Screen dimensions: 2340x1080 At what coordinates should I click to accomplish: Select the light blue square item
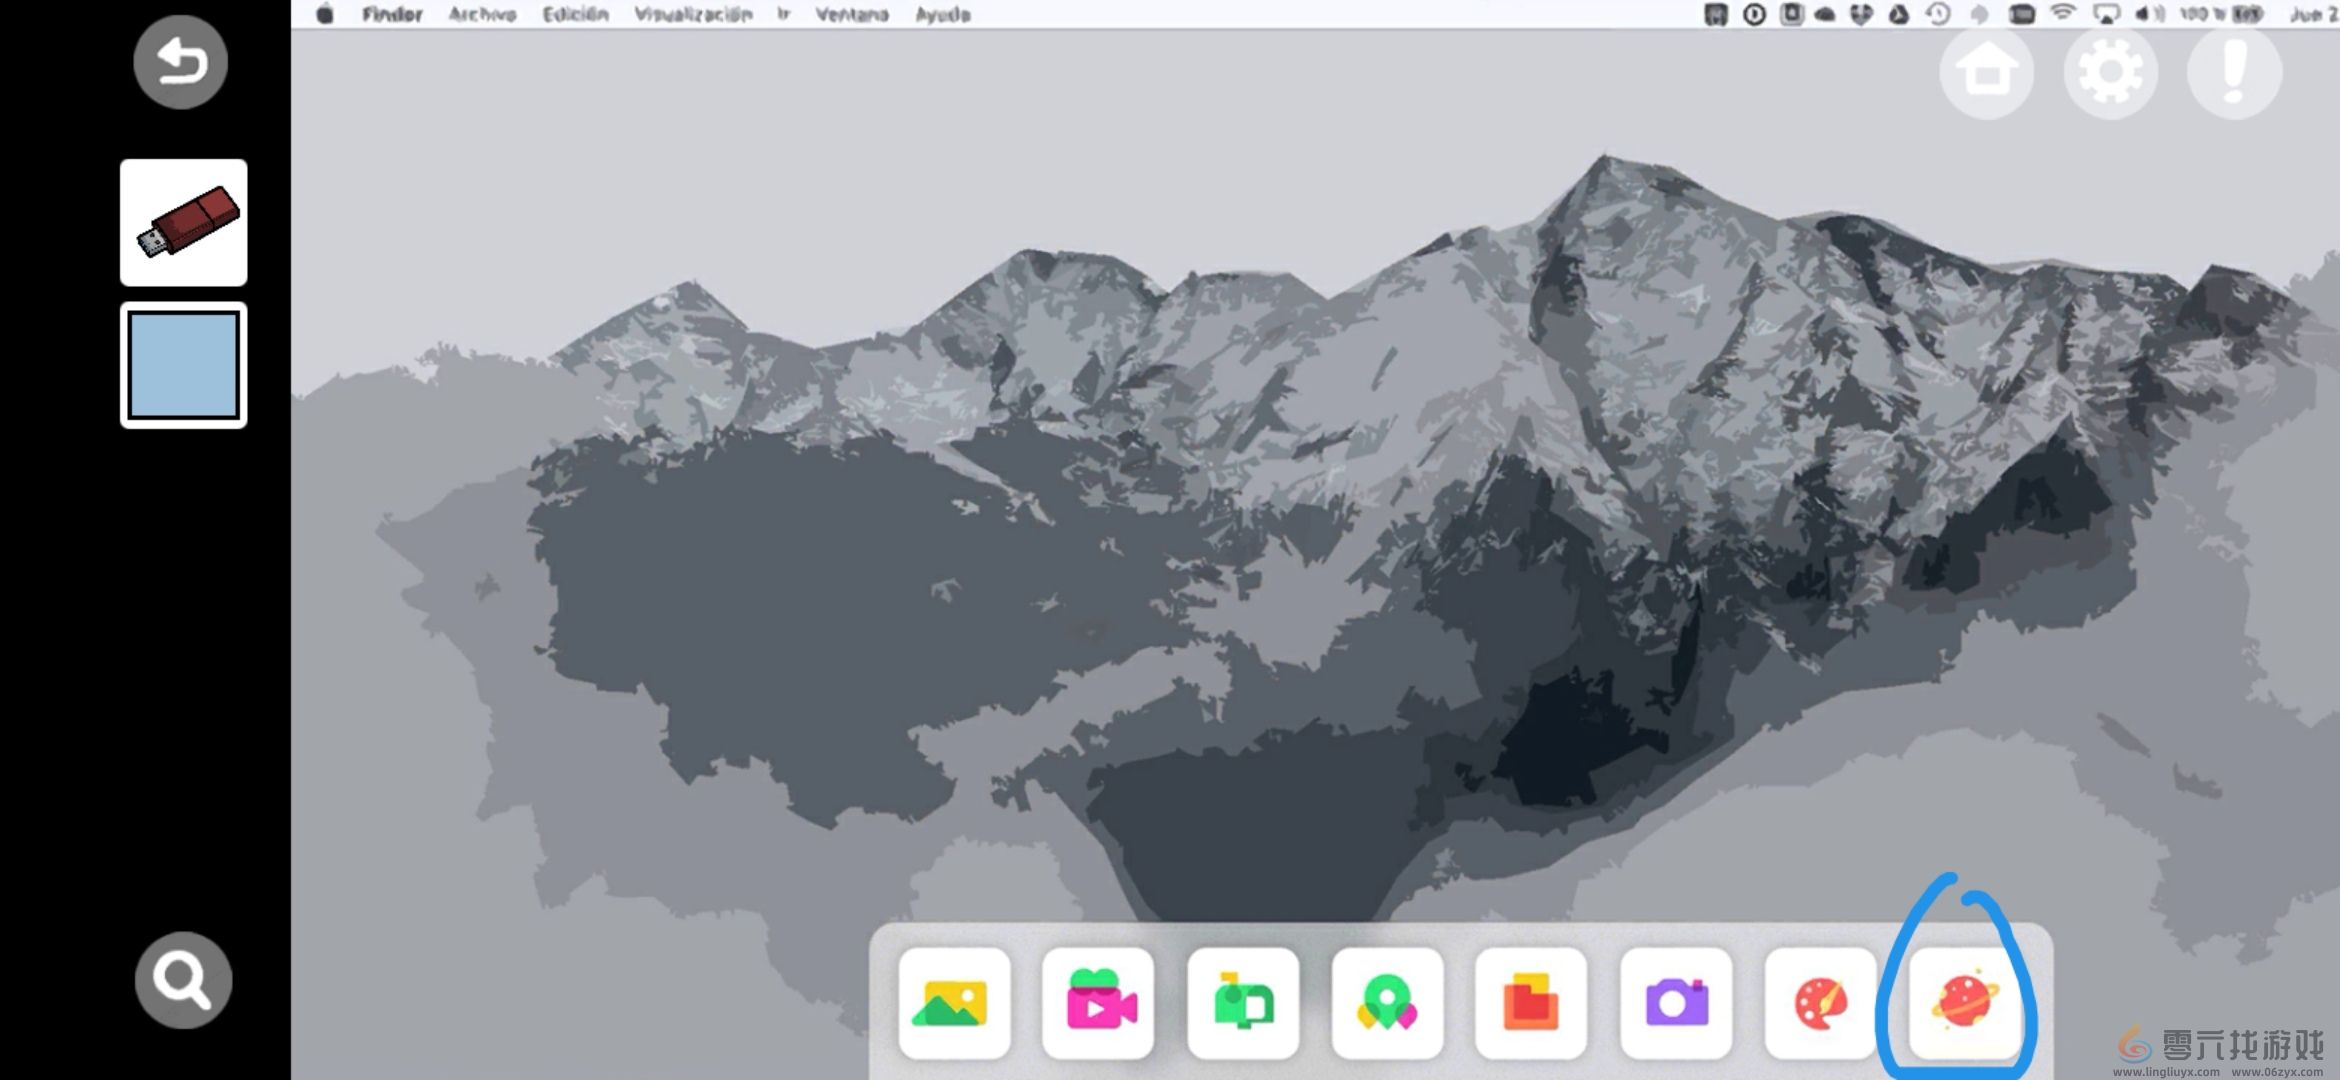pyautogui.click(x=184, y=365)
